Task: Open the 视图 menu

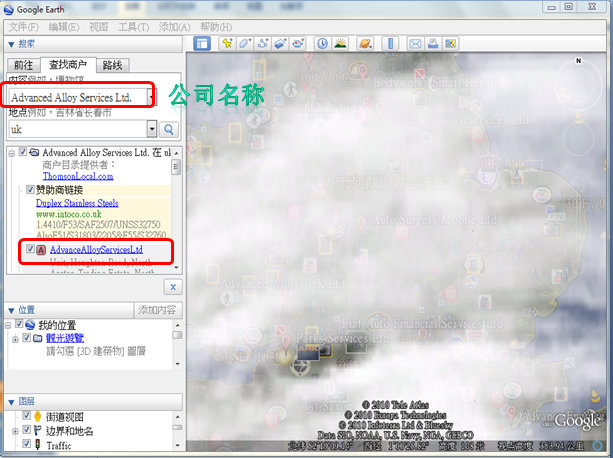Action: 99,27
